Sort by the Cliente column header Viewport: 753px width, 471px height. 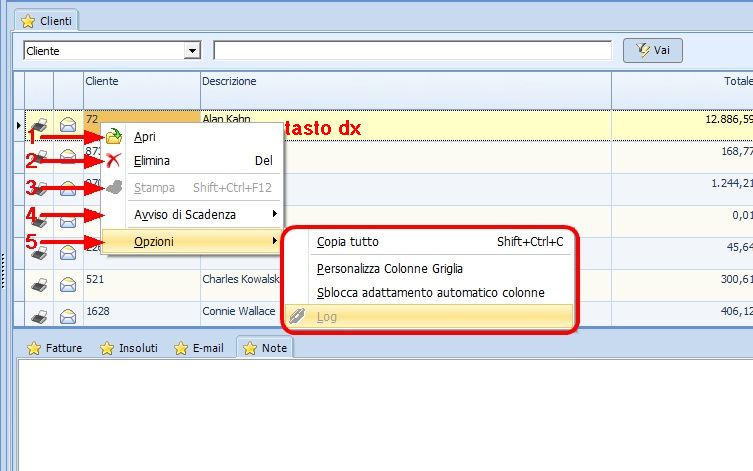coord(142,90)
